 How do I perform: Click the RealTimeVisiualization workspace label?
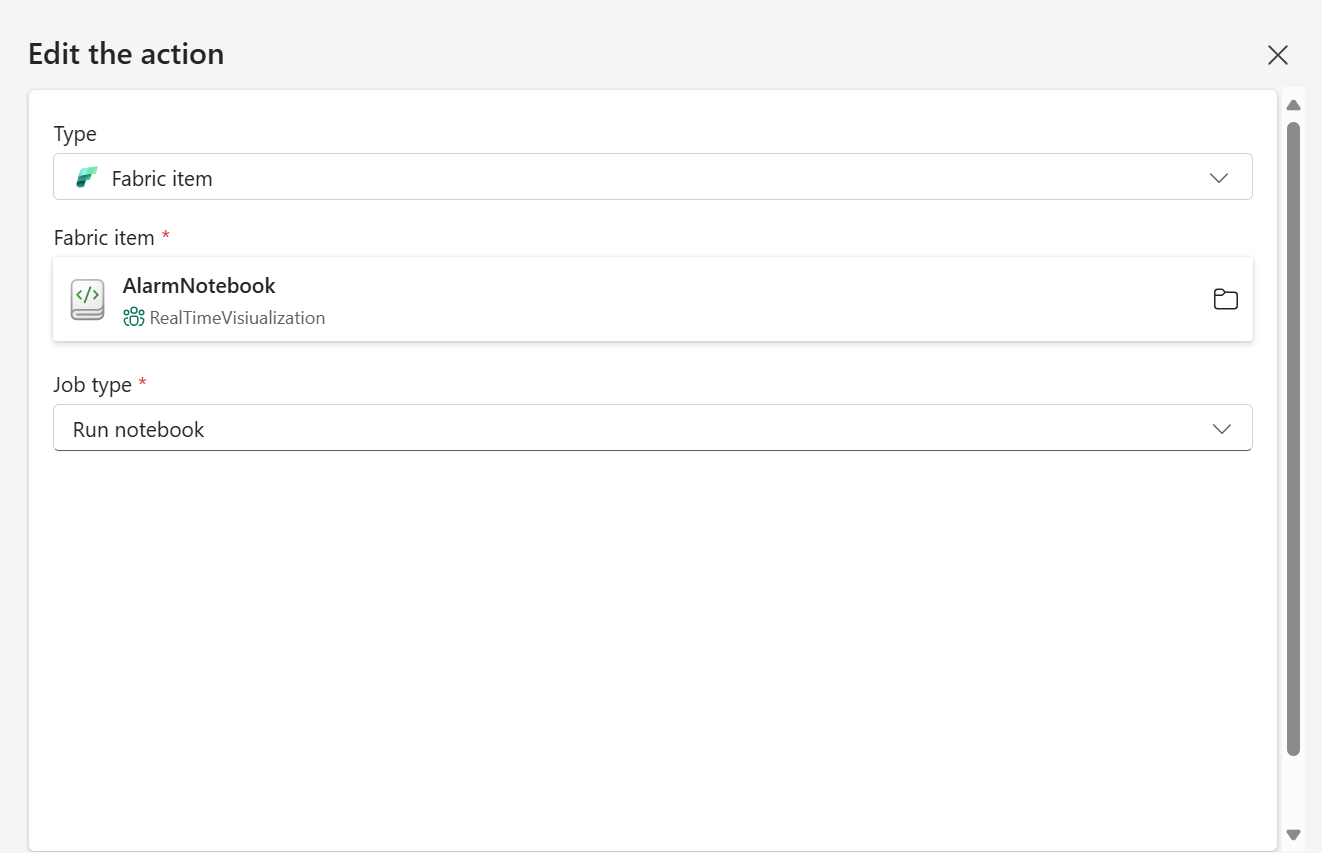237,318
